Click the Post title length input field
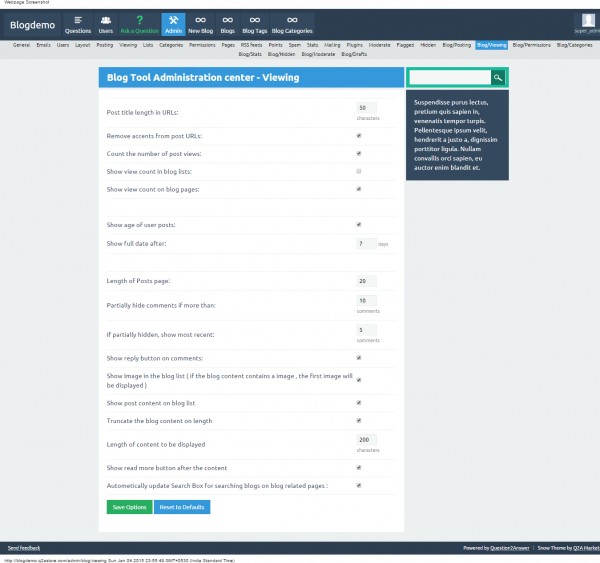Screen dimensions: 600x563 tap(365, 108)
